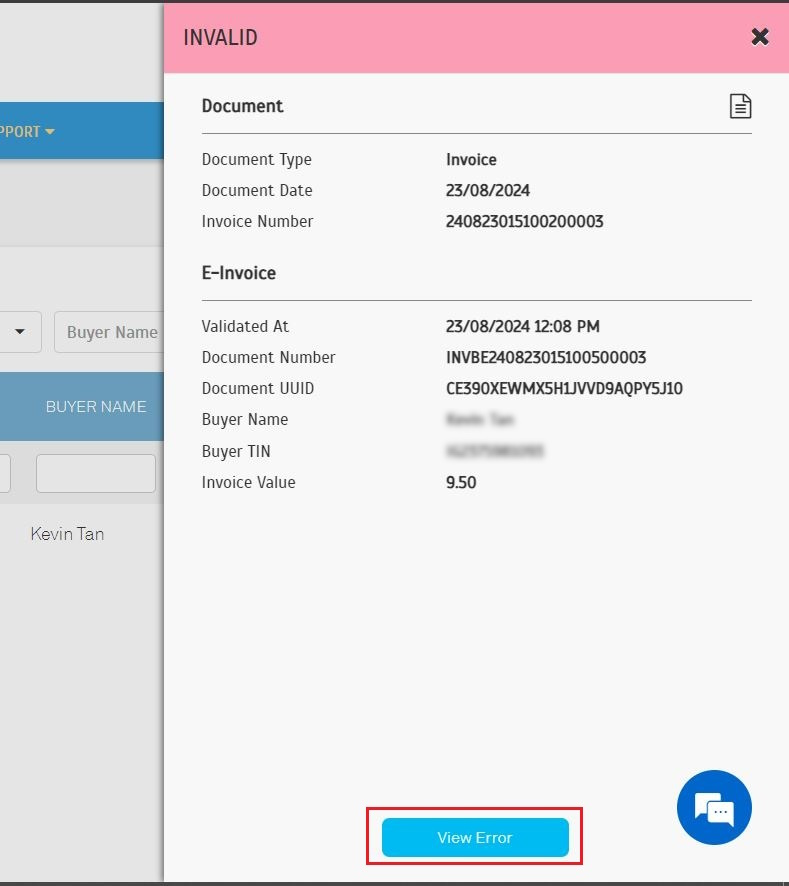The height and width of the screenshot is (886, 789).
Task: Click the Document Date 23/08/2024 value
Action: (x=488, y=190)
